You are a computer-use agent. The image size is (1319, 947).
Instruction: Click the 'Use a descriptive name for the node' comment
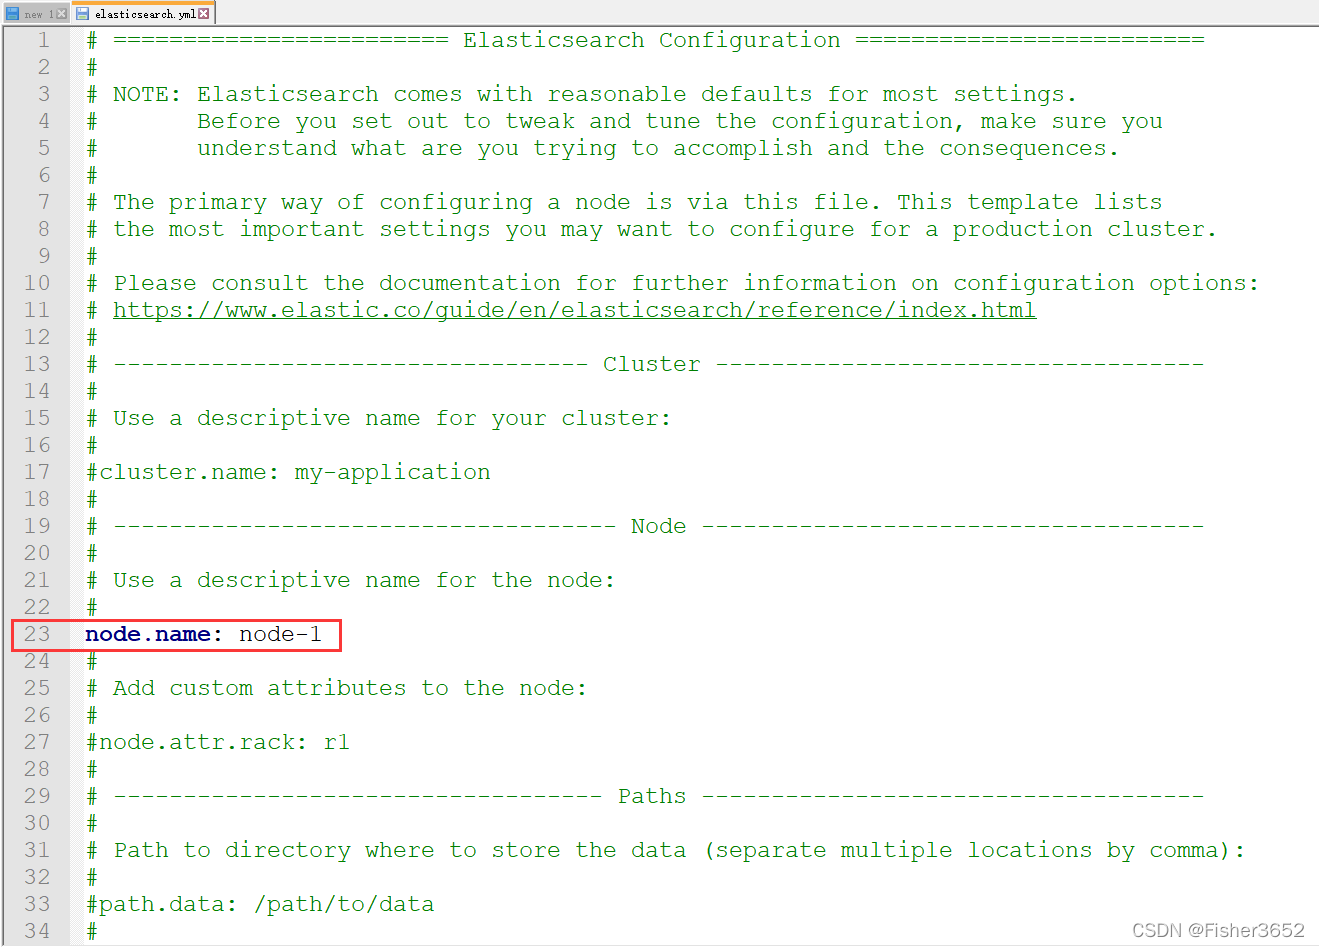point(350,580)
